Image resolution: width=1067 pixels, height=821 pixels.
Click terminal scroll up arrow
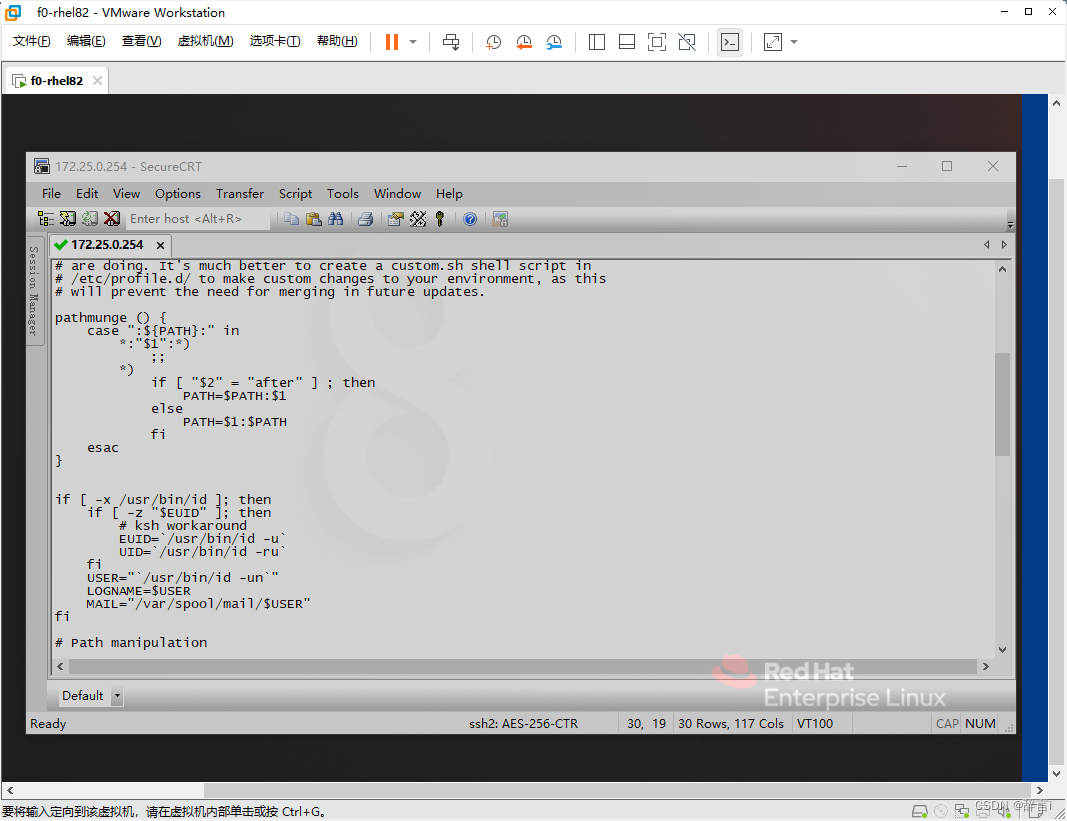click(1002, 269)
